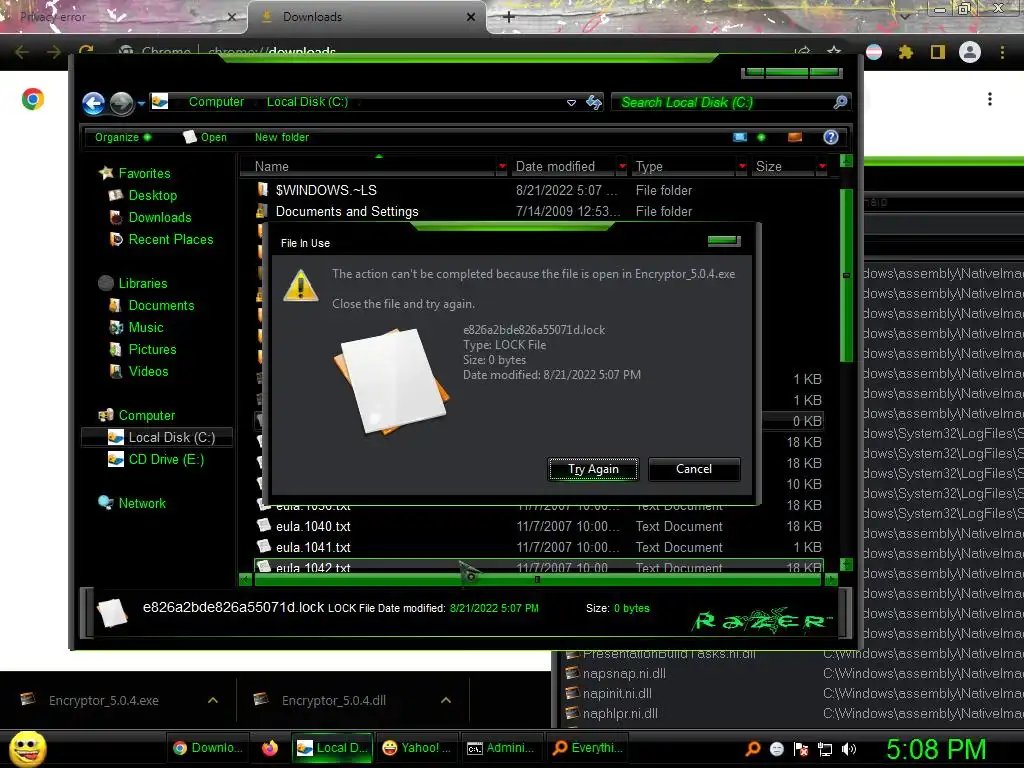This screenshot has height=768, width=1024.
Task: Open Chrome three-dot menu
Action: coord(1002,52)
